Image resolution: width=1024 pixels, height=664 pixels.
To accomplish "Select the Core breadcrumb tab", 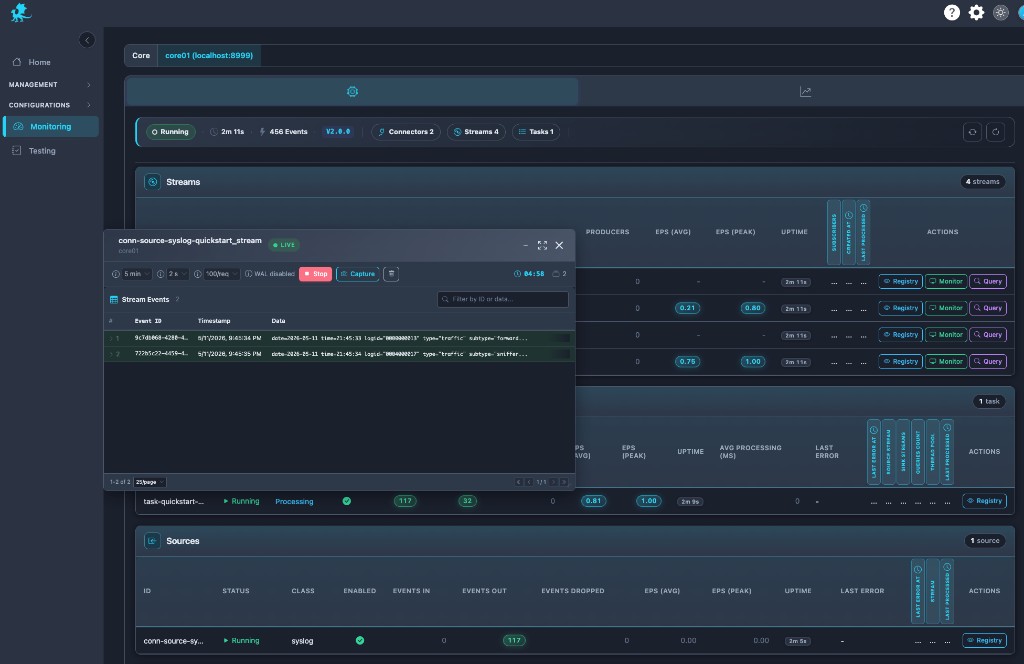I will (141, 55).
